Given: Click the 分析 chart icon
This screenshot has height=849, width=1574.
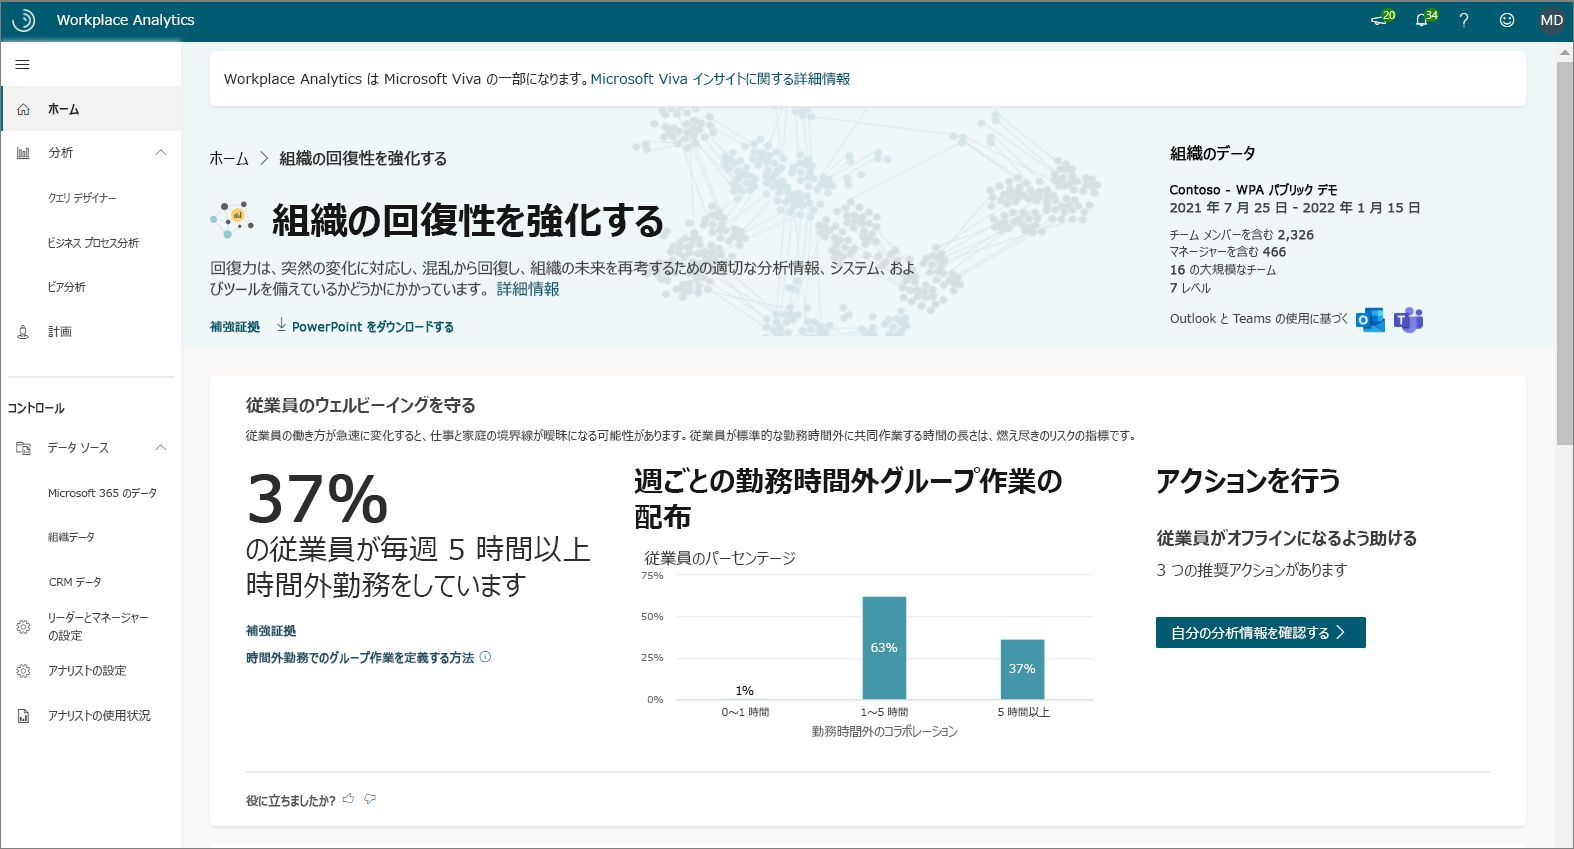Looking at the screenshot, I should tap(23, 153).
